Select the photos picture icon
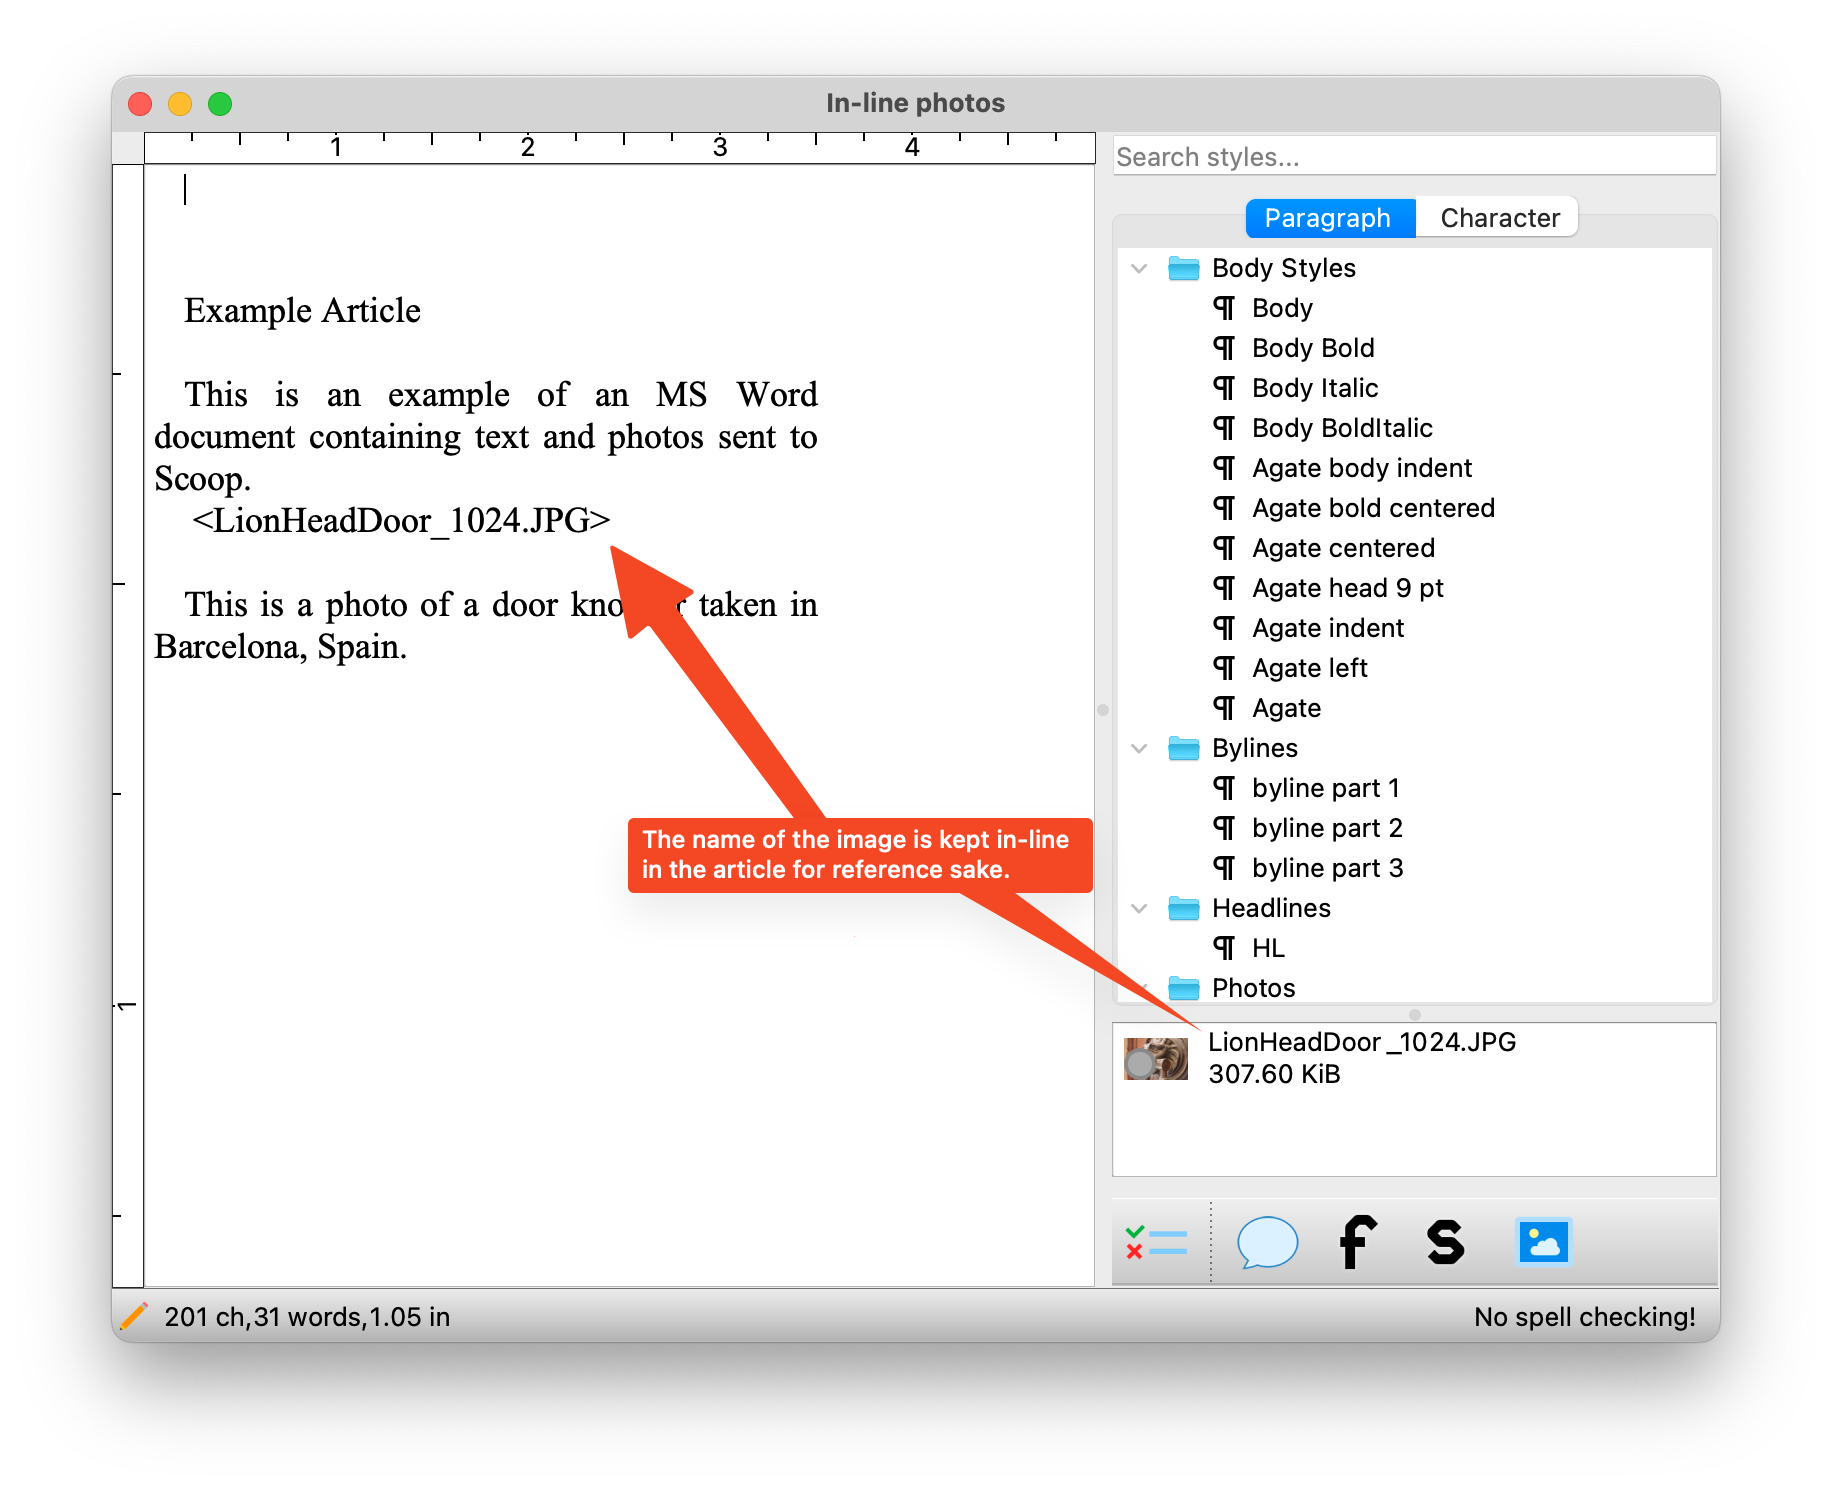The width and height of the screenshot is (1832, 1490). [1543, 1243]
